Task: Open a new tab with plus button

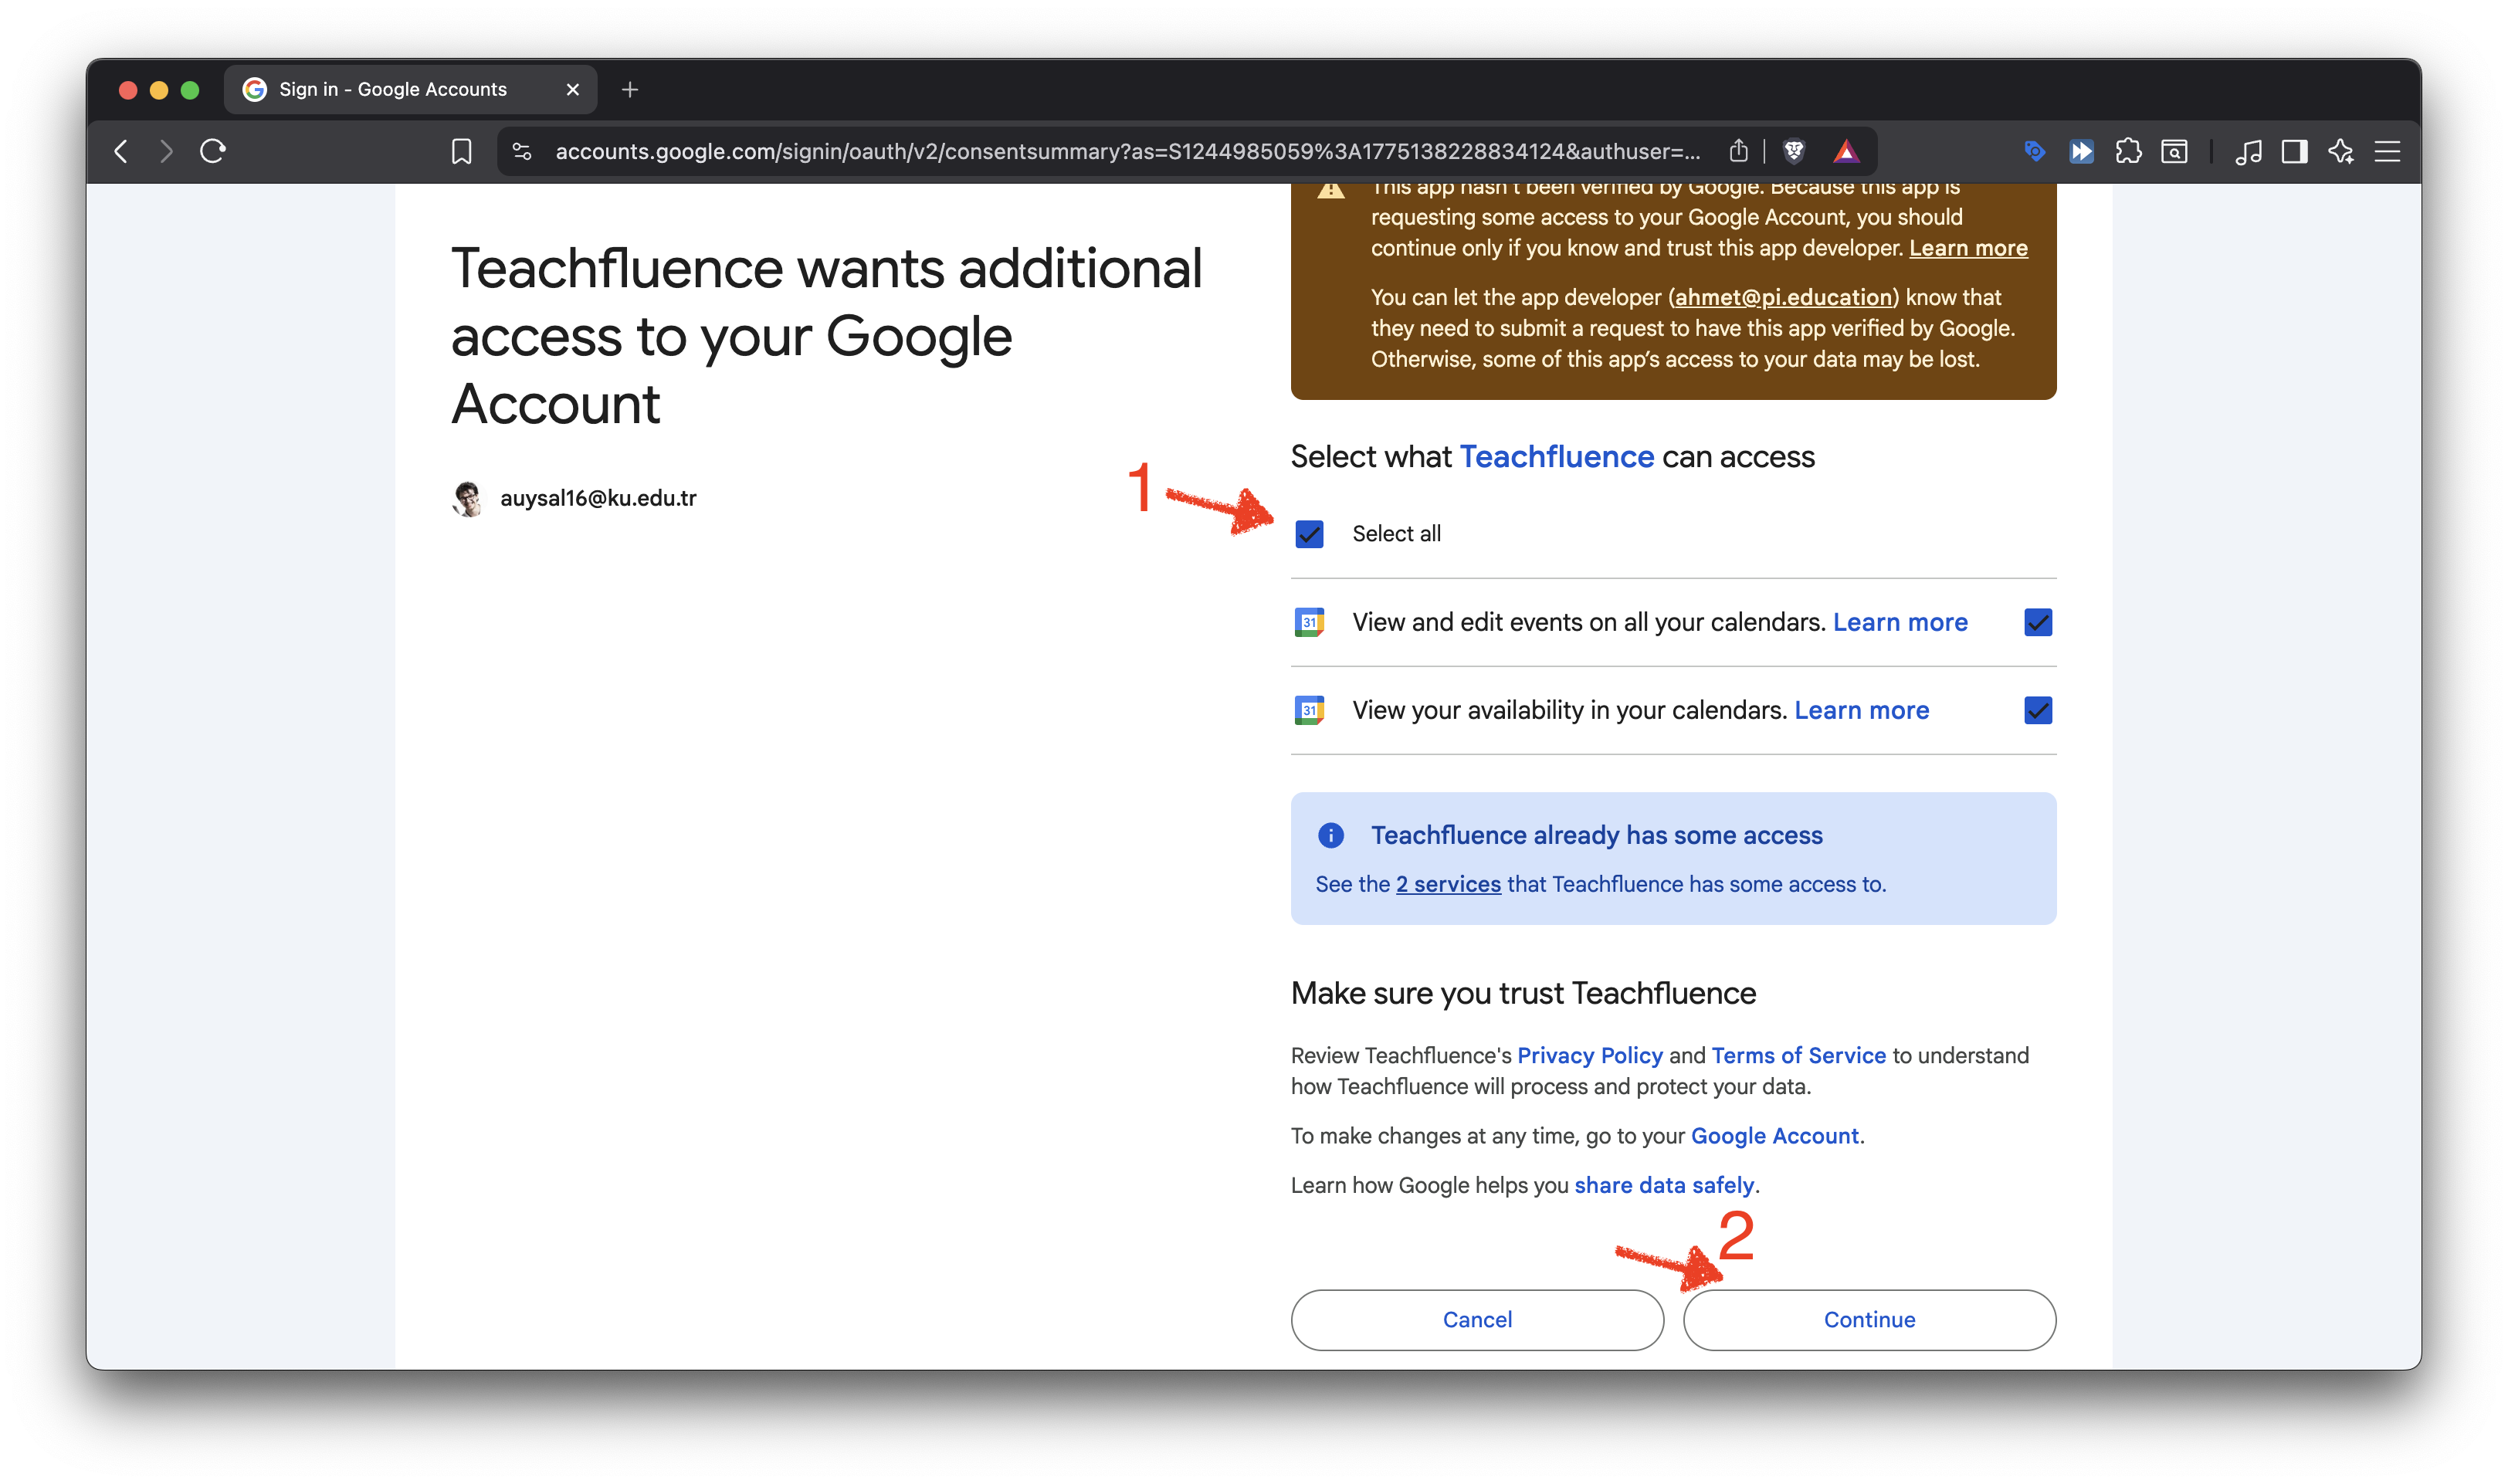Action: [x=630, y=89]
